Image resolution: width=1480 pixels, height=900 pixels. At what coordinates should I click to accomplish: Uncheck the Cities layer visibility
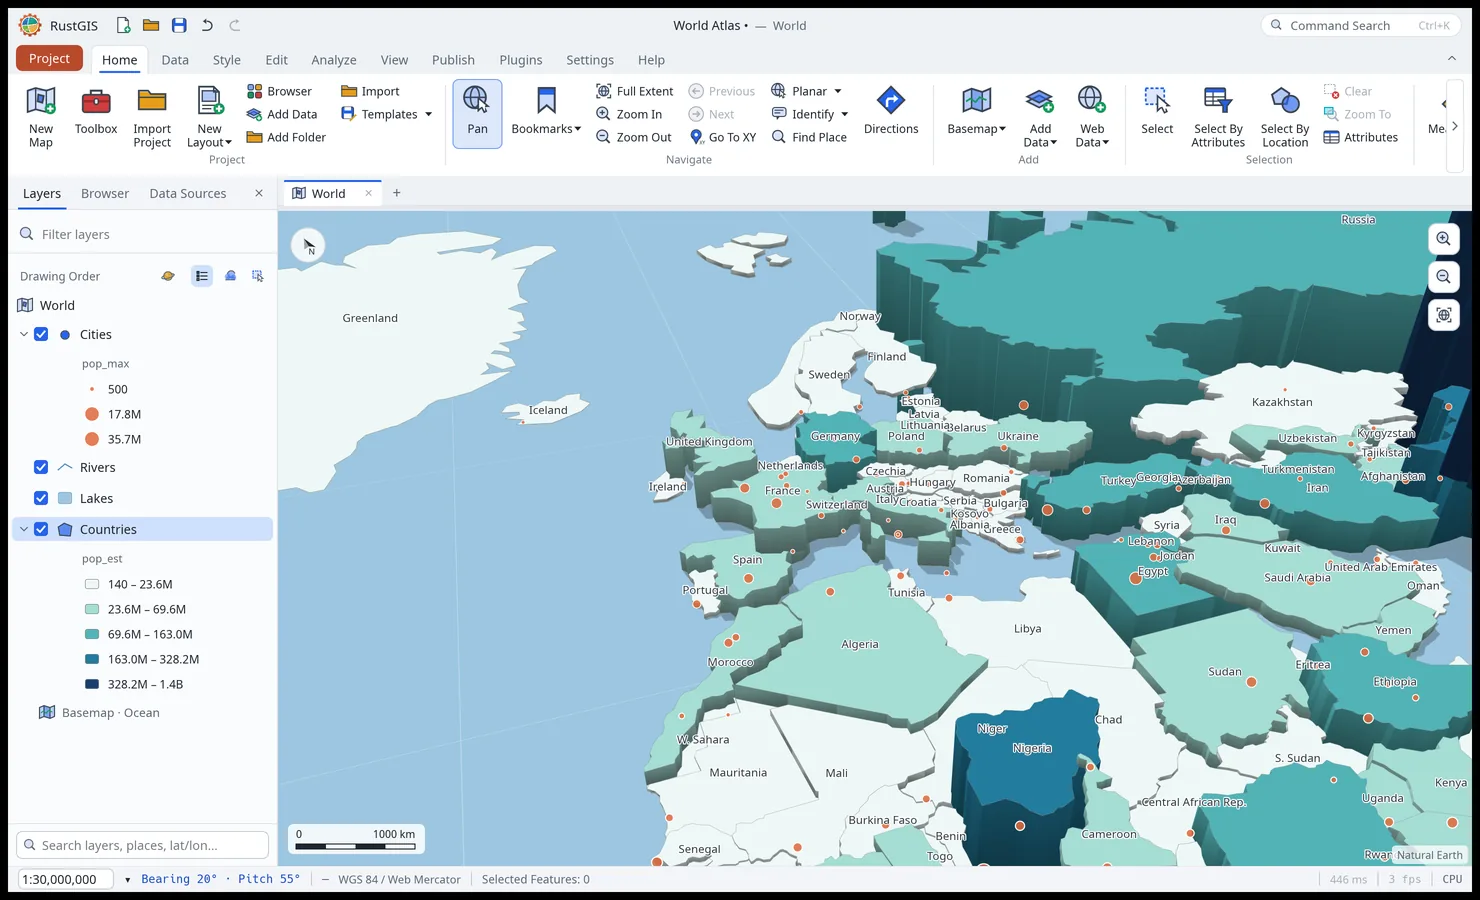41,334
